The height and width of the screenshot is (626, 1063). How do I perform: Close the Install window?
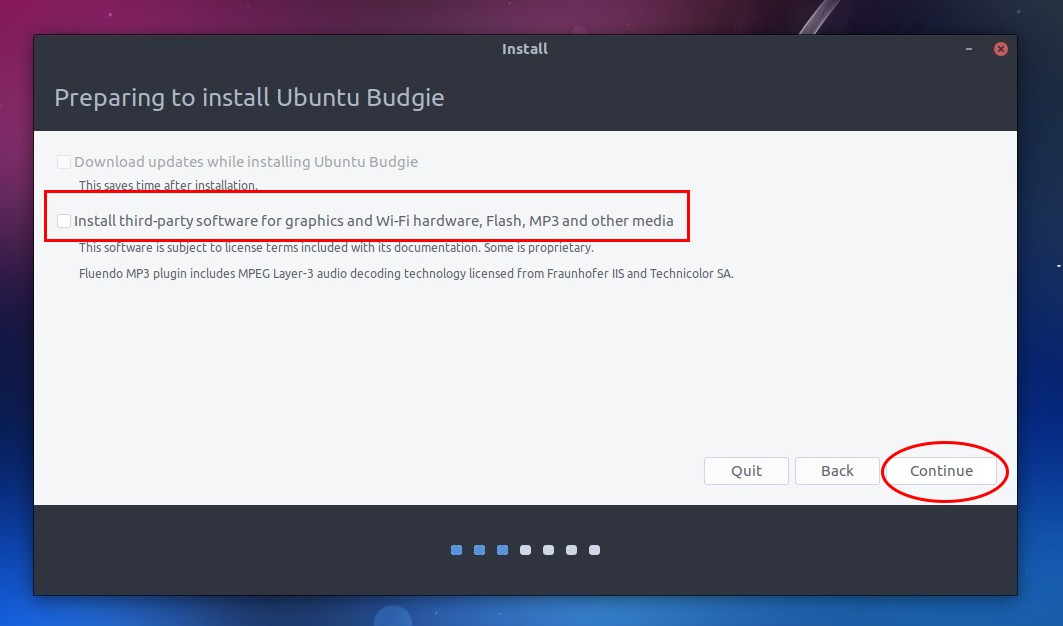1001,49
